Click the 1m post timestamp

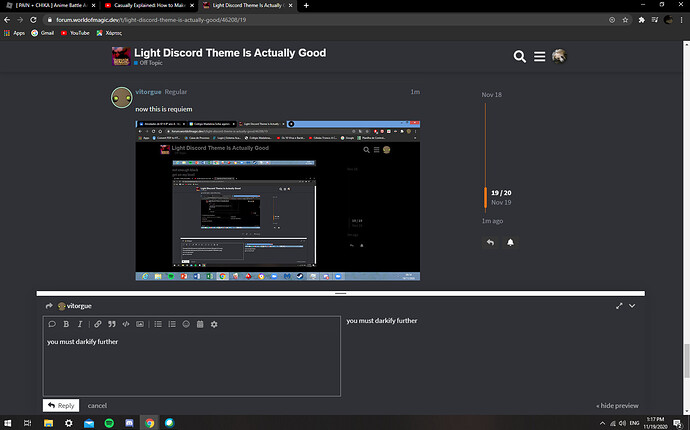(415, 92)
